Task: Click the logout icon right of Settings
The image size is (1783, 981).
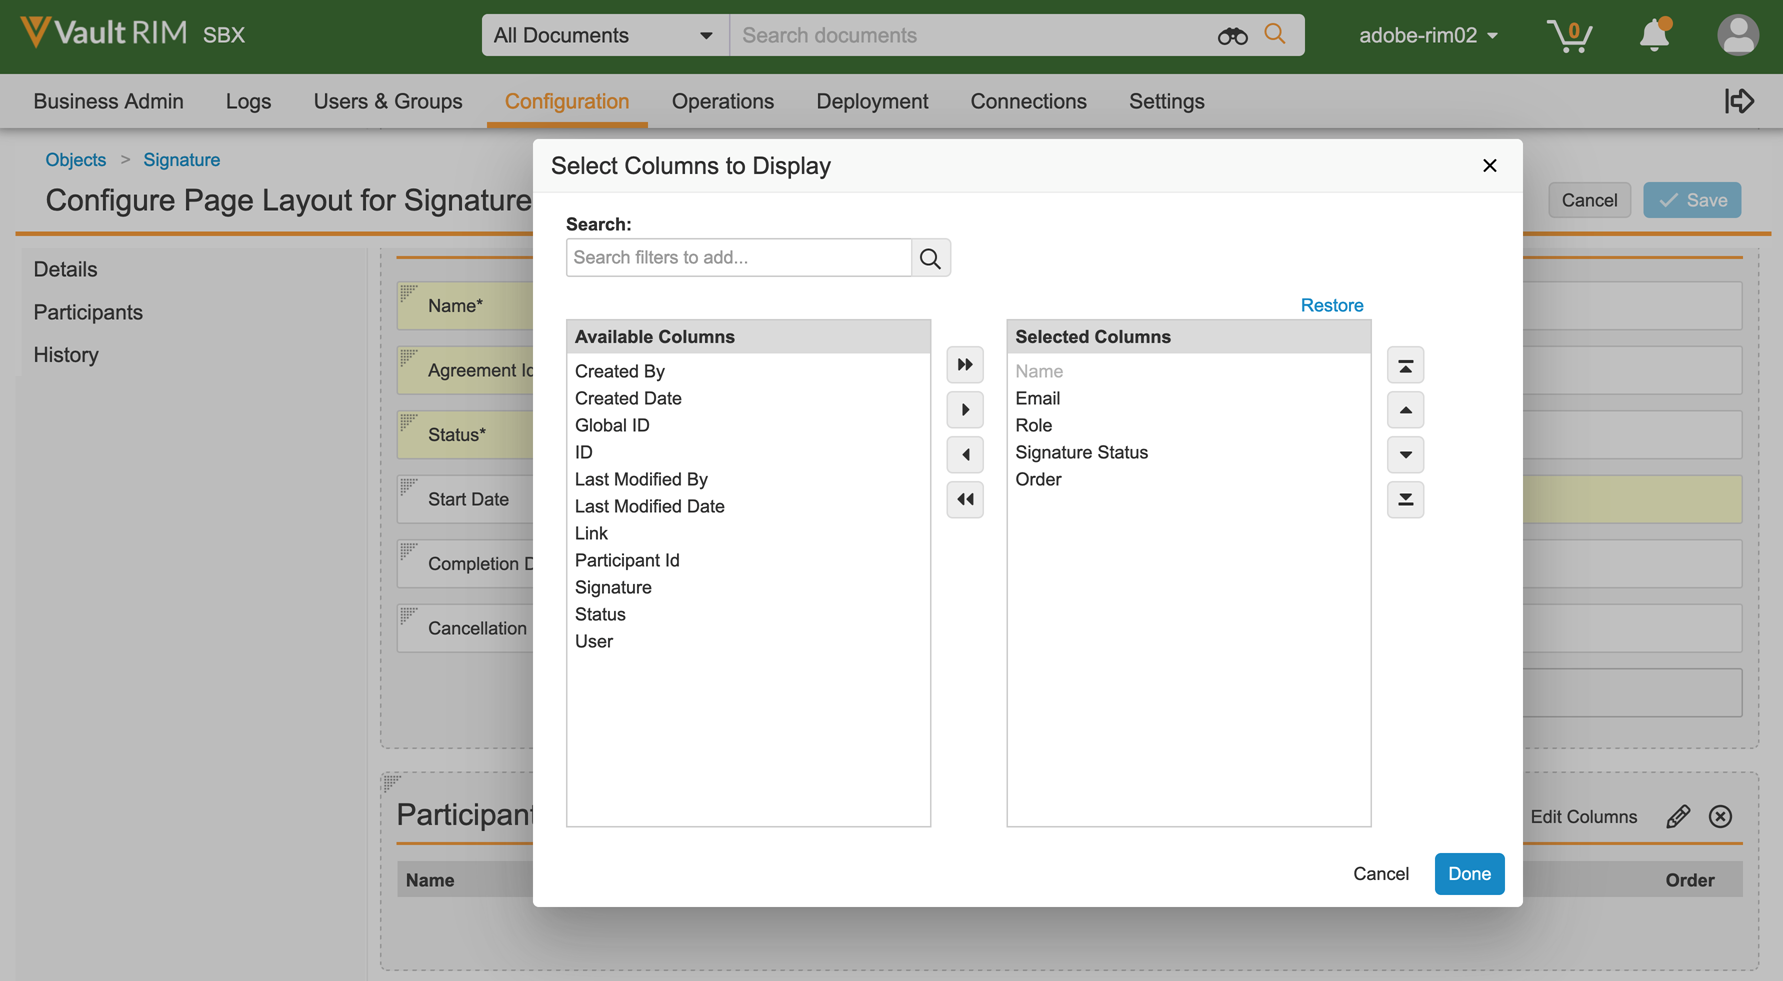Action: (1740, 100)
